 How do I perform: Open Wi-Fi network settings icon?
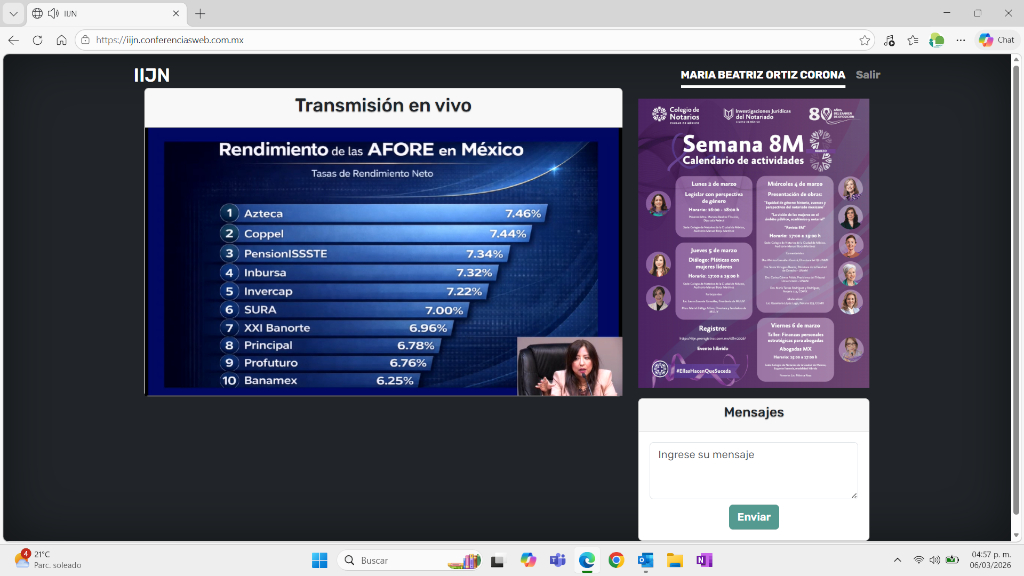pos(918,560)
